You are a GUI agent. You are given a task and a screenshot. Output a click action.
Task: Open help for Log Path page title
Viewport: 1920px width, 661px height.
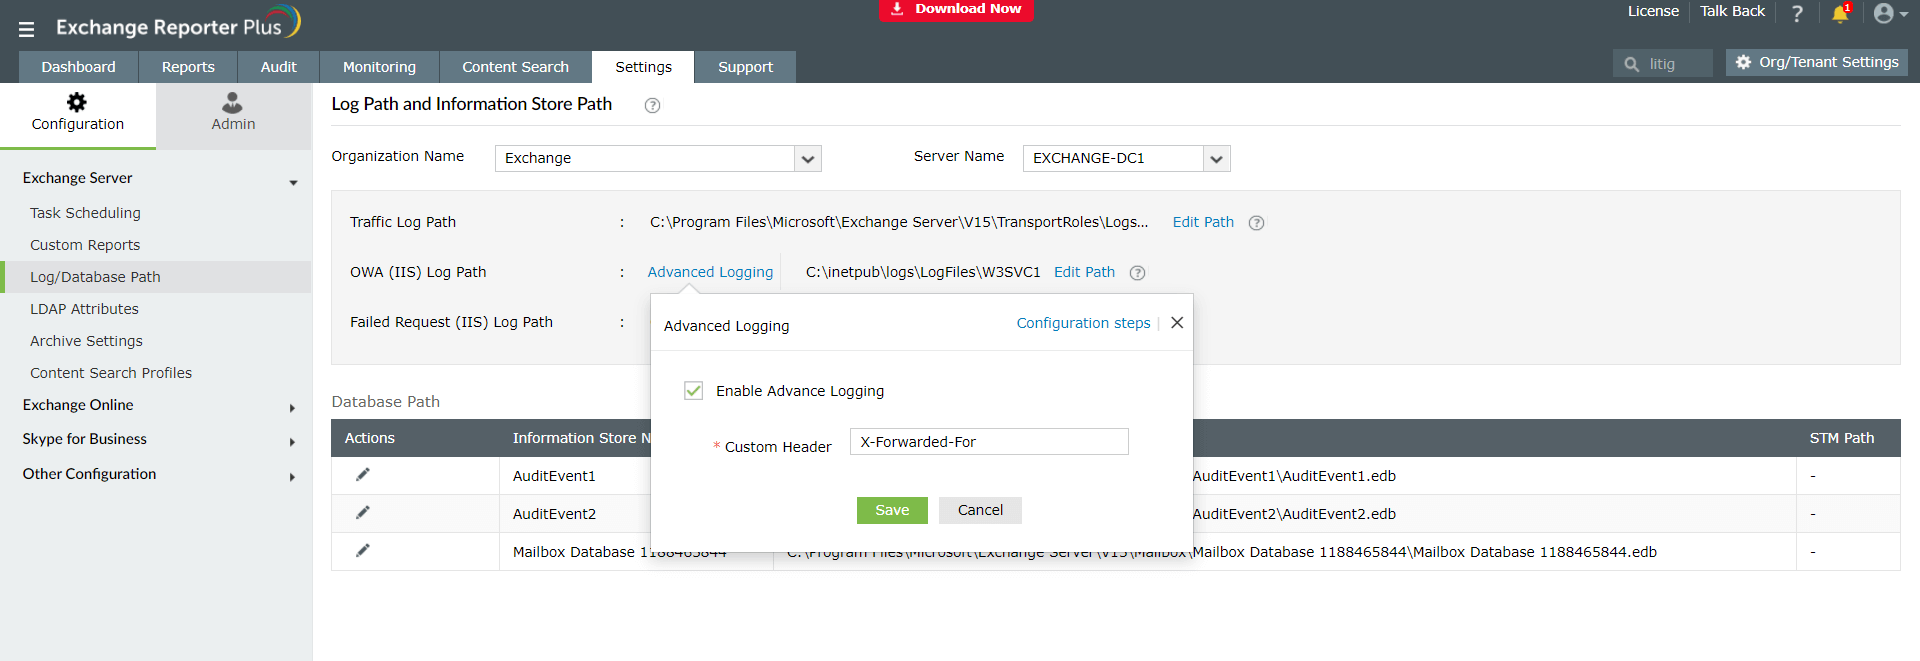652,105
